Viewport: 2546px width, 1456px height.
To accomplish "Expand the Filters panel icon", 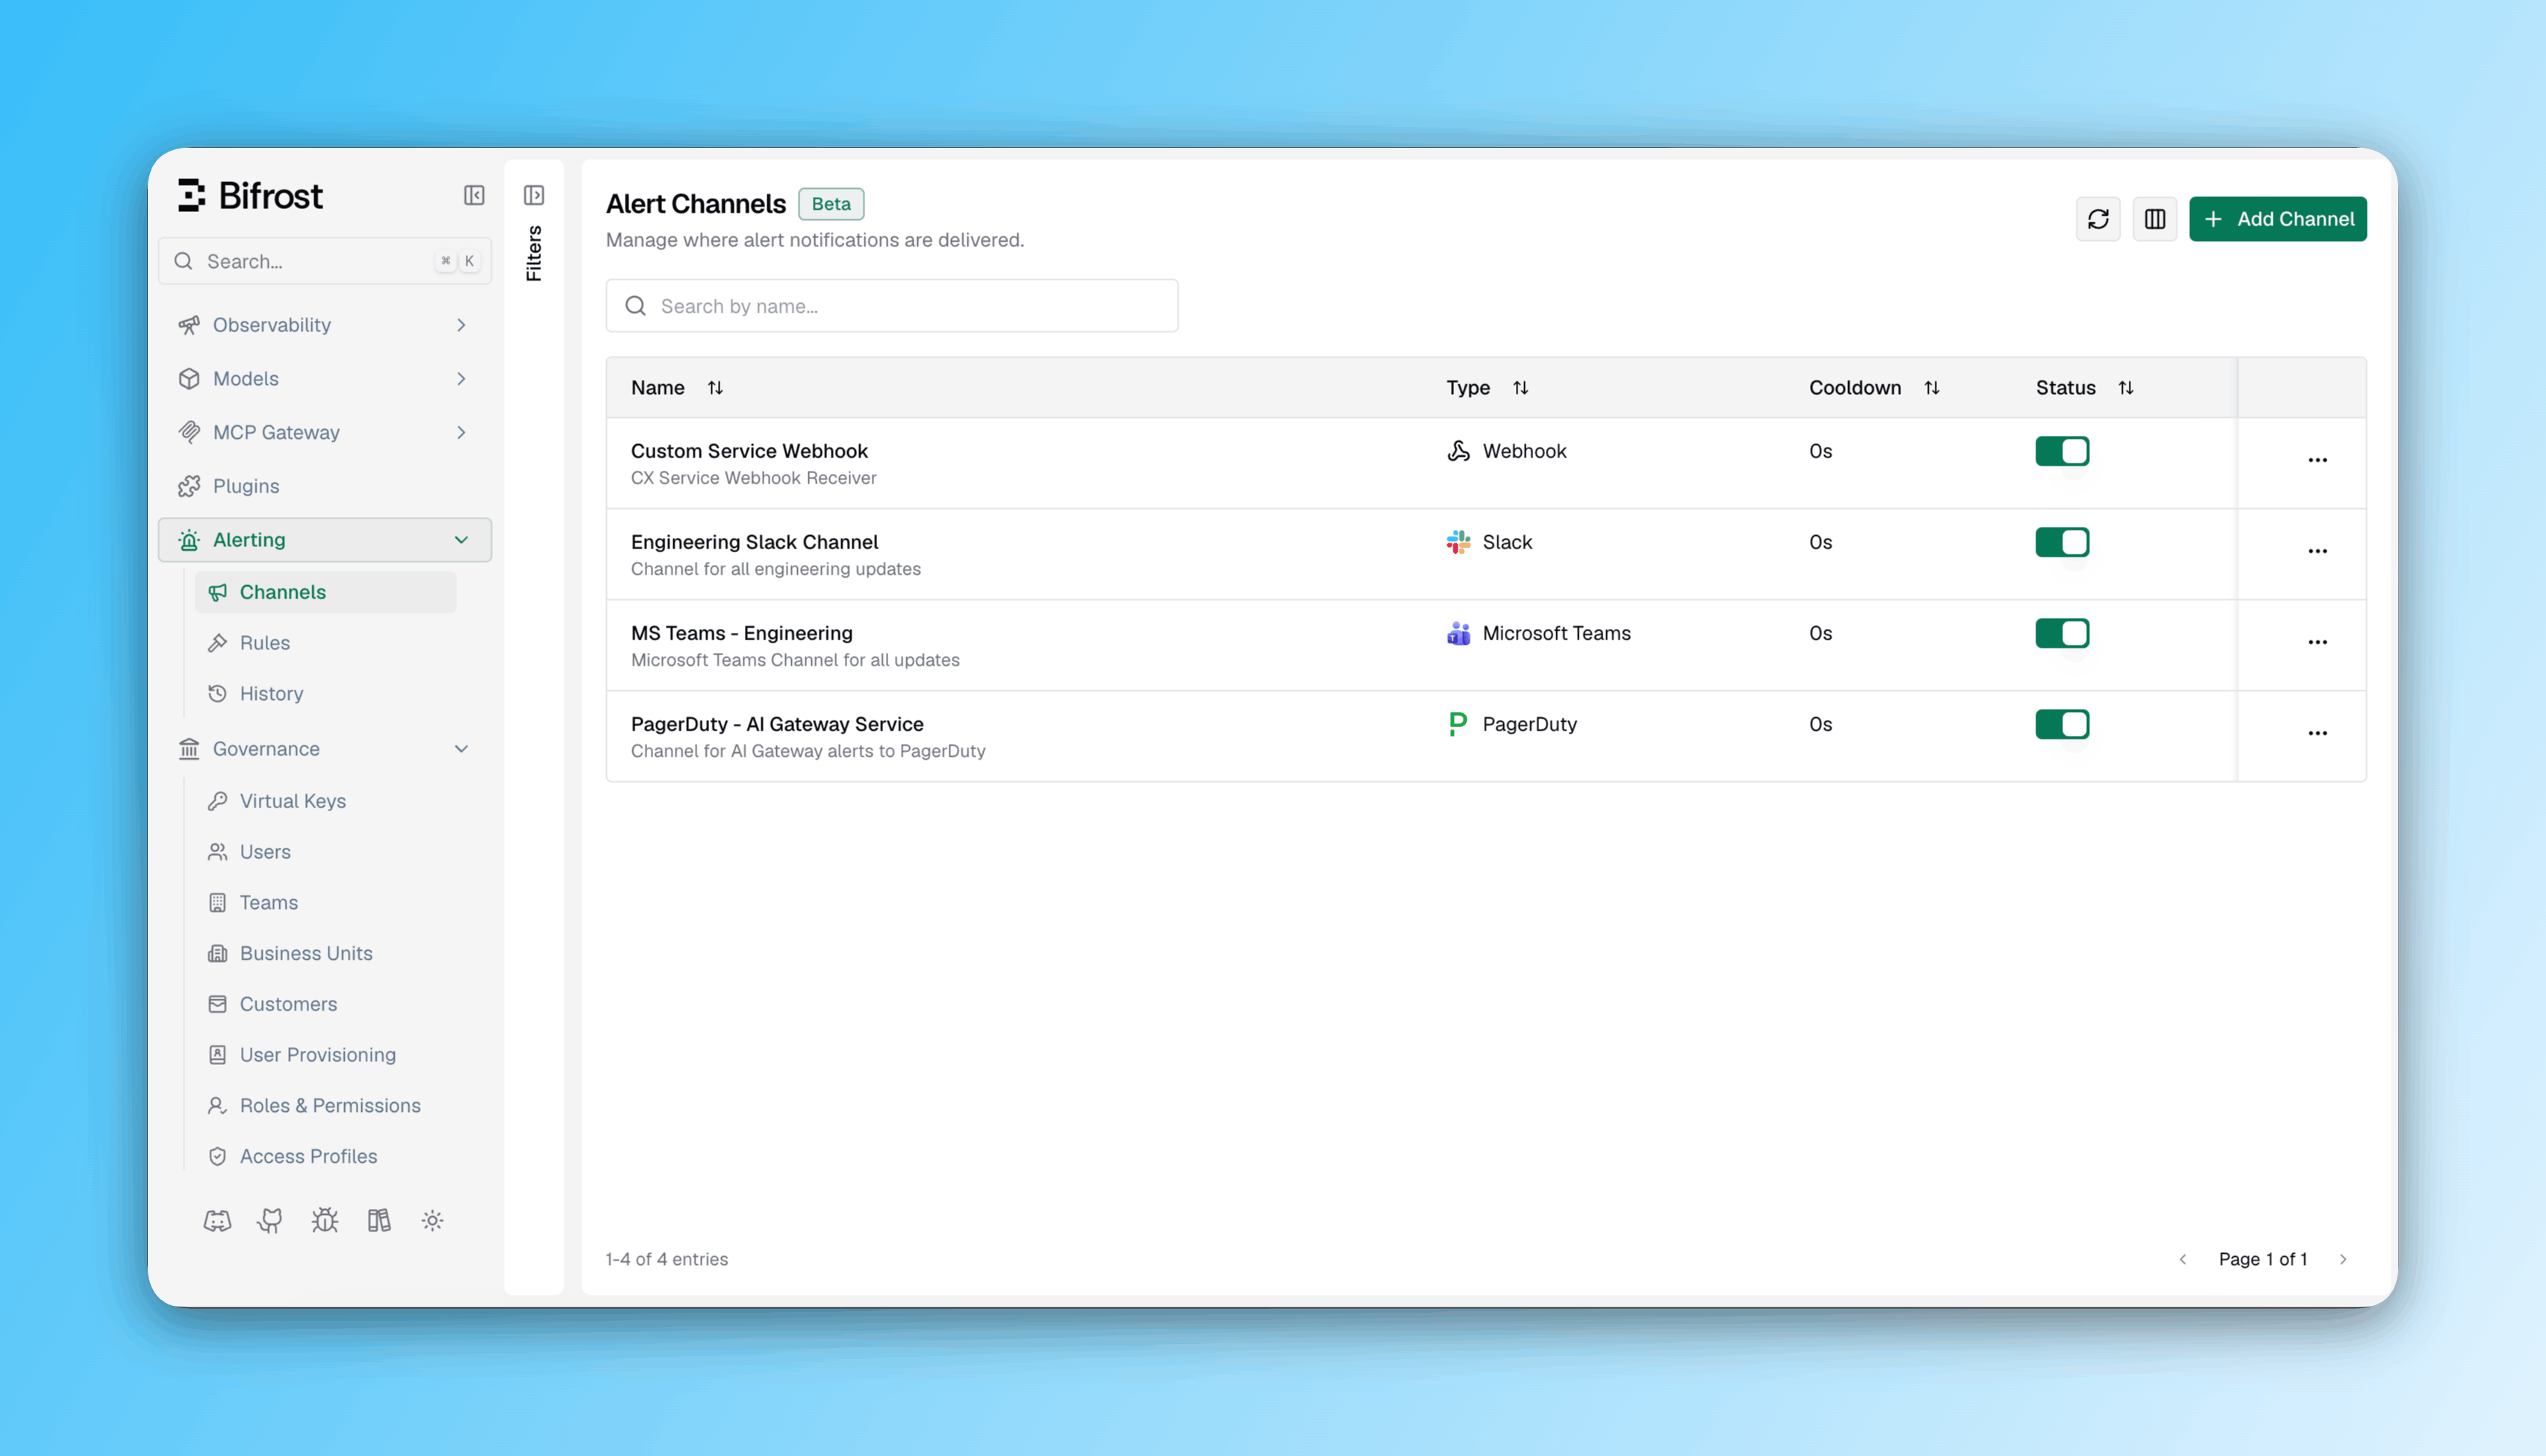I will (534, 195).
